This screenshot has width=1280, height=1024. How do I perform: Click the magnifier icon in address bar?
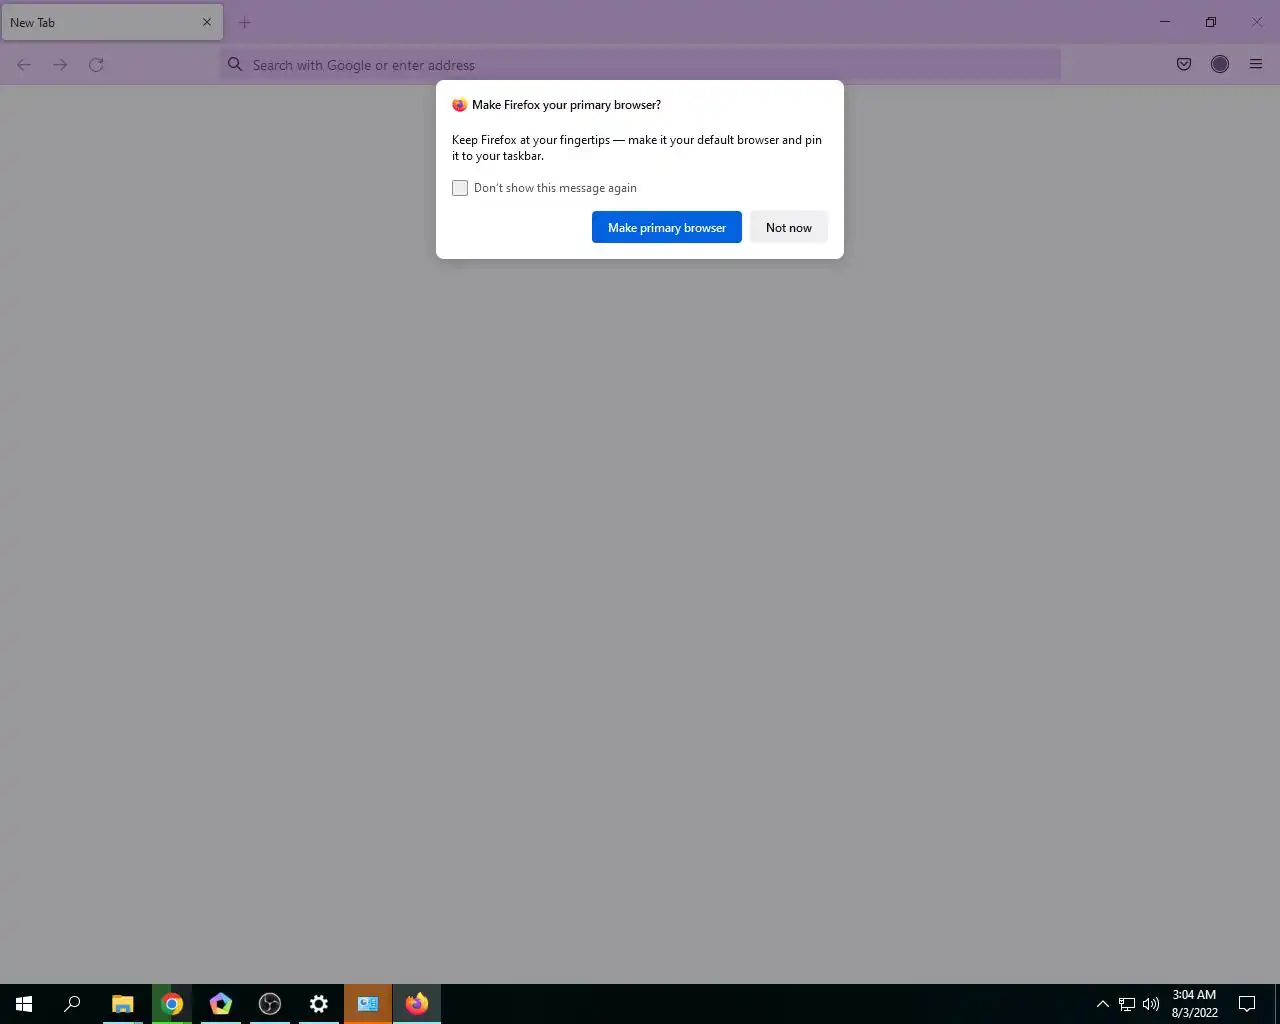[x=235, y=64]
